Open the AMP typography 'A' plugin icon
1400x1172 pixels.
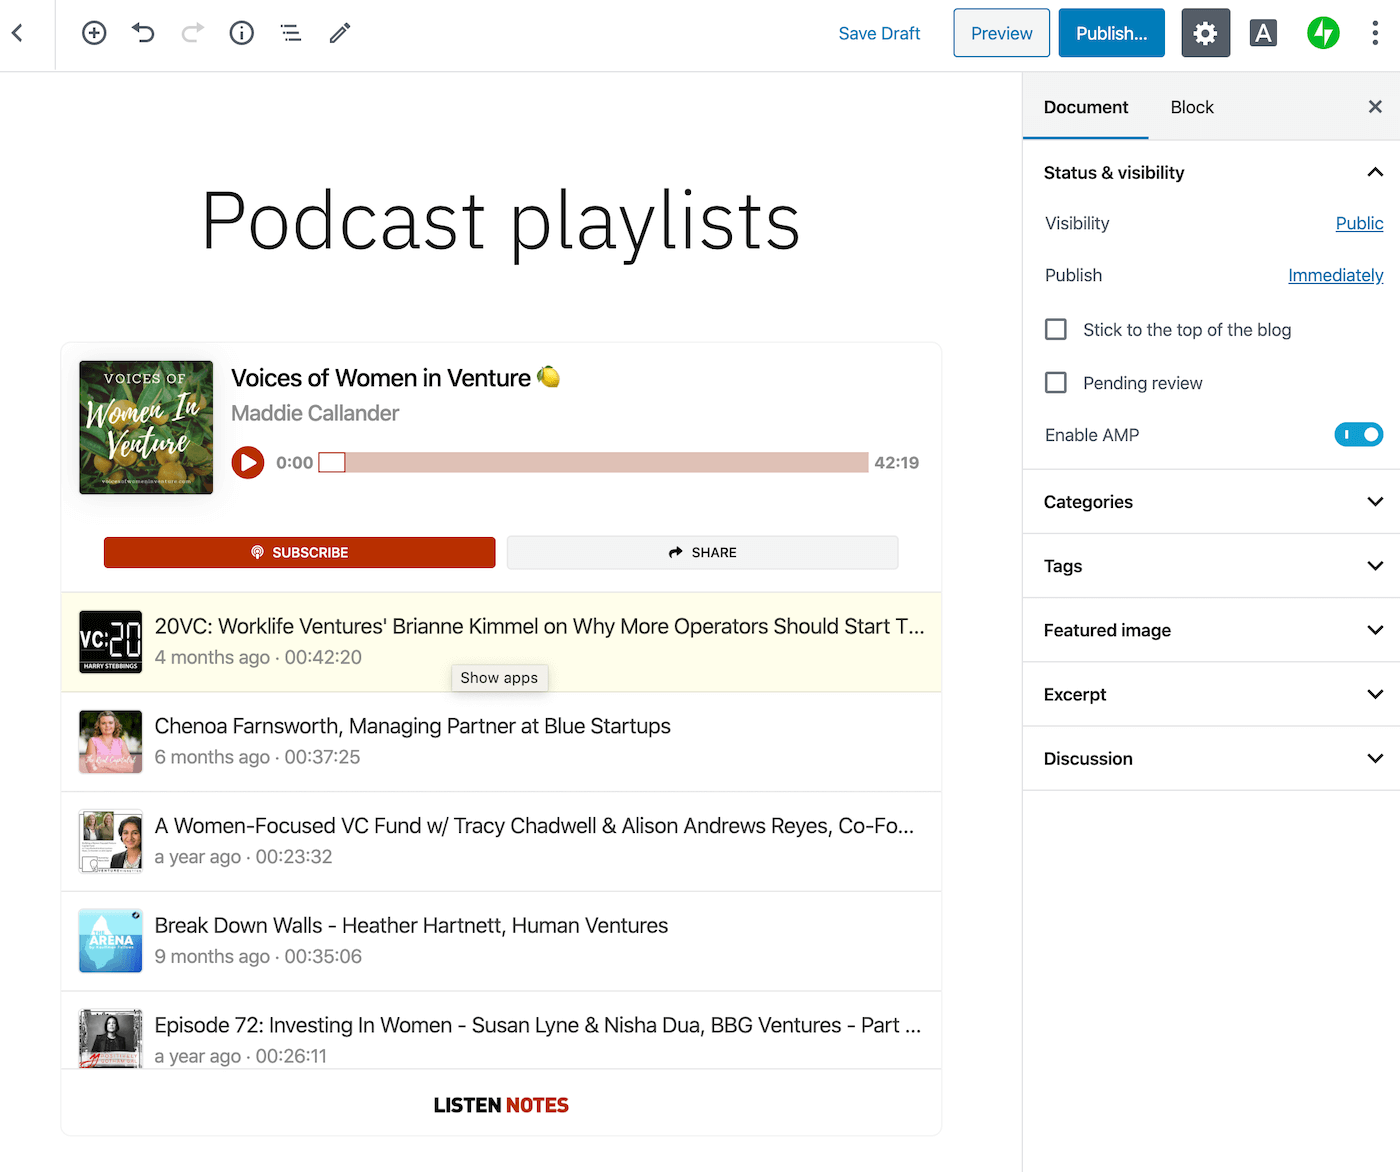click(1263, 33)
